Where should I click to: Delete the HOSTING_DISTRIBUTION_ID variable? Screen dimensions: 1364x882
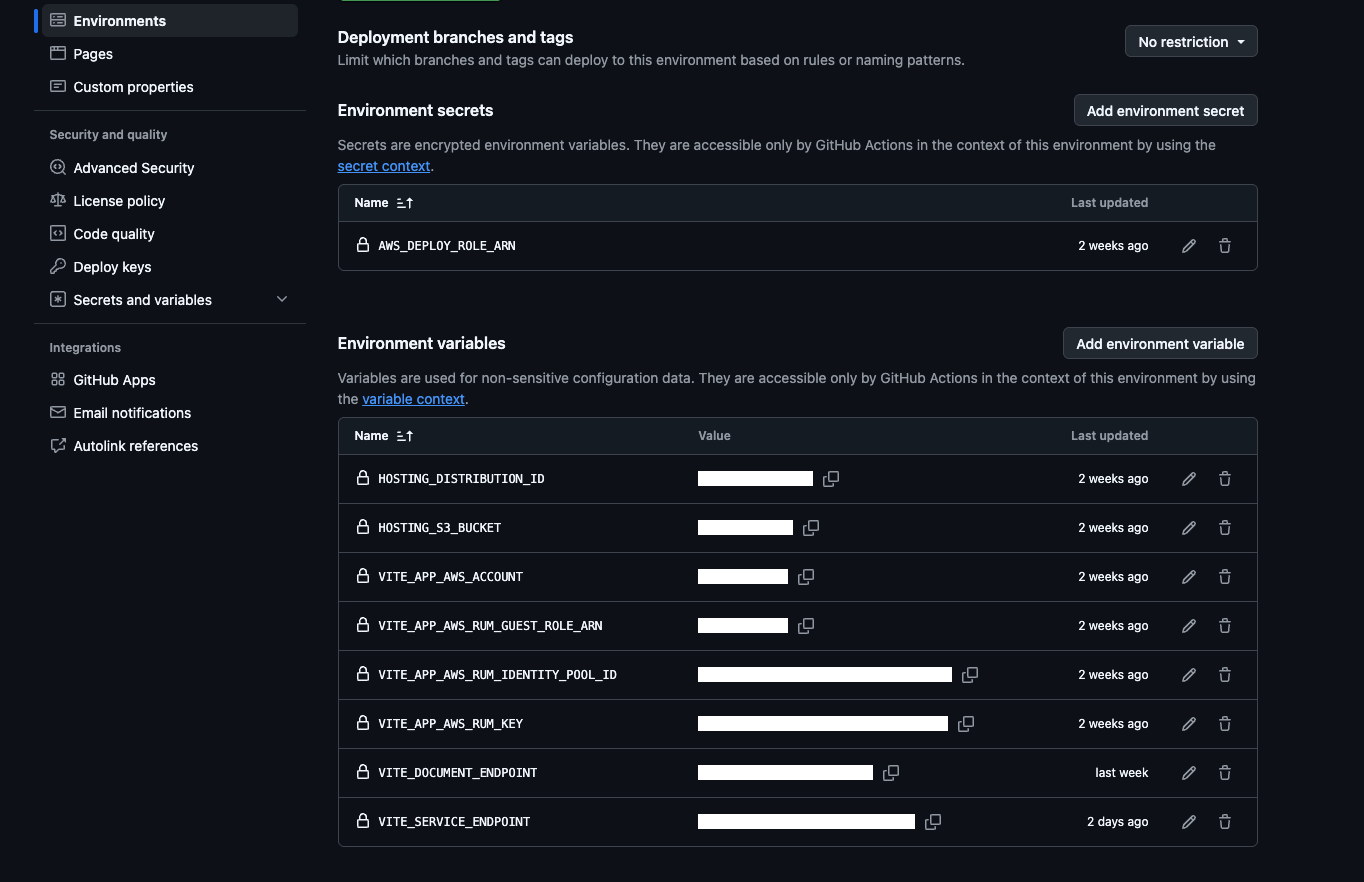pos(1225,479)
